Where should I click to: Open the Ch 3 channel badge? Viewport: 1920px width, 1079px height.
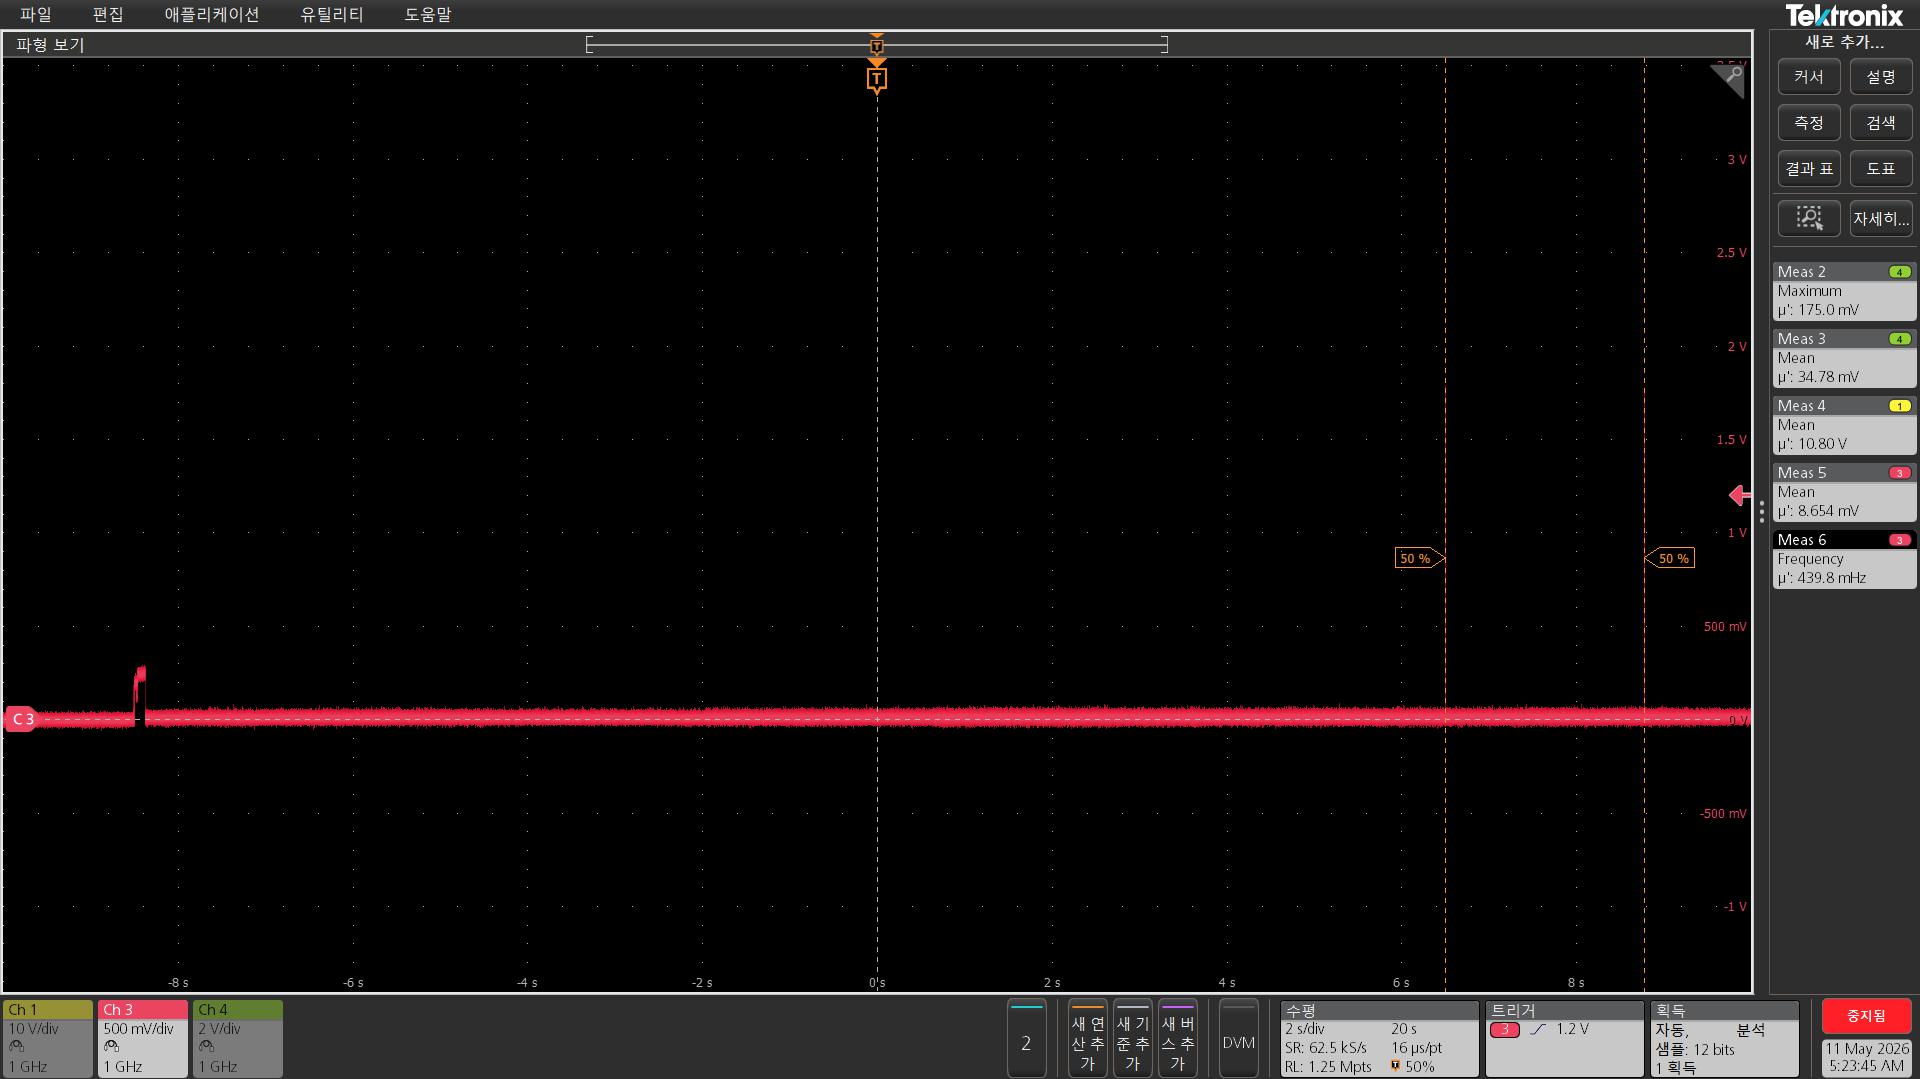coord(143,1038)
